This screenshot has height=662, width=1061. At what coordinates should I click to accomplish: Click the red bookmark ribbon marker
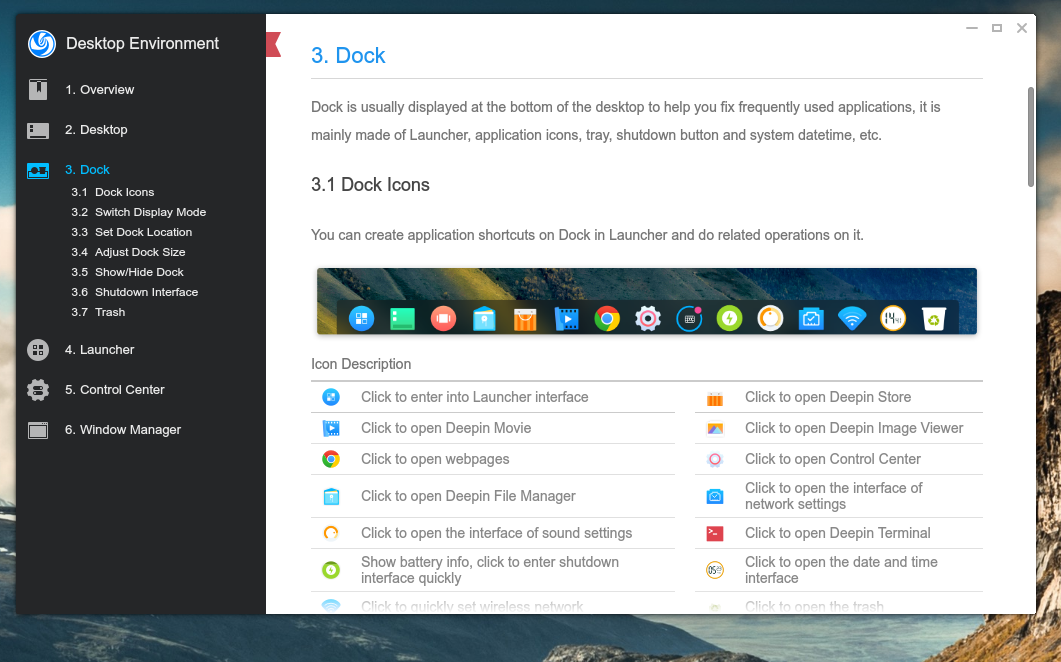273,44
